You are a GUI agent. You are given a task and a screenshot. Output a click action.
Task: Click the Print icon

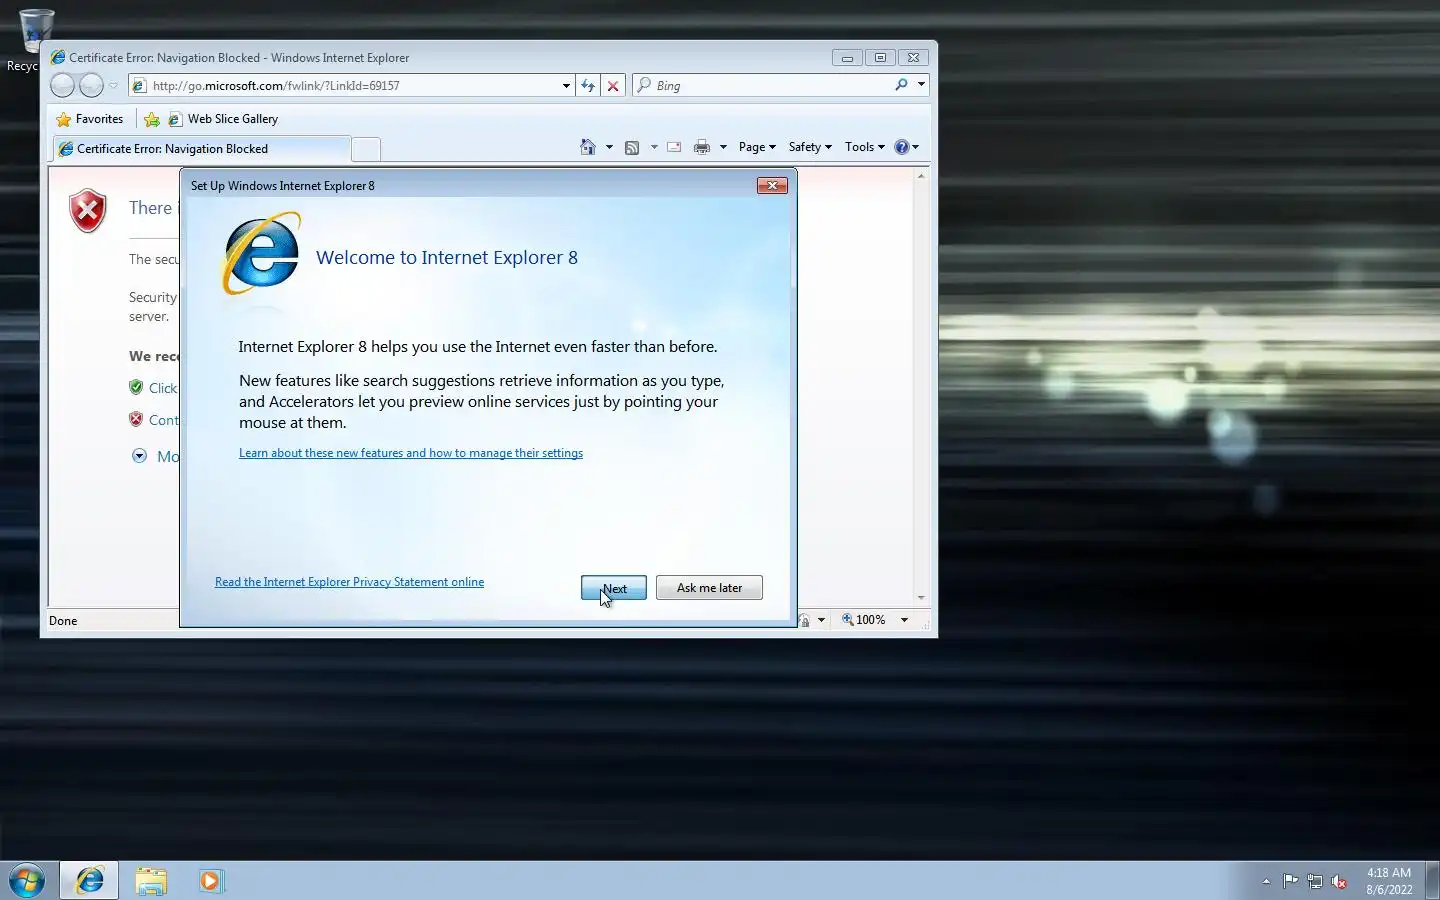coord(702,147)
